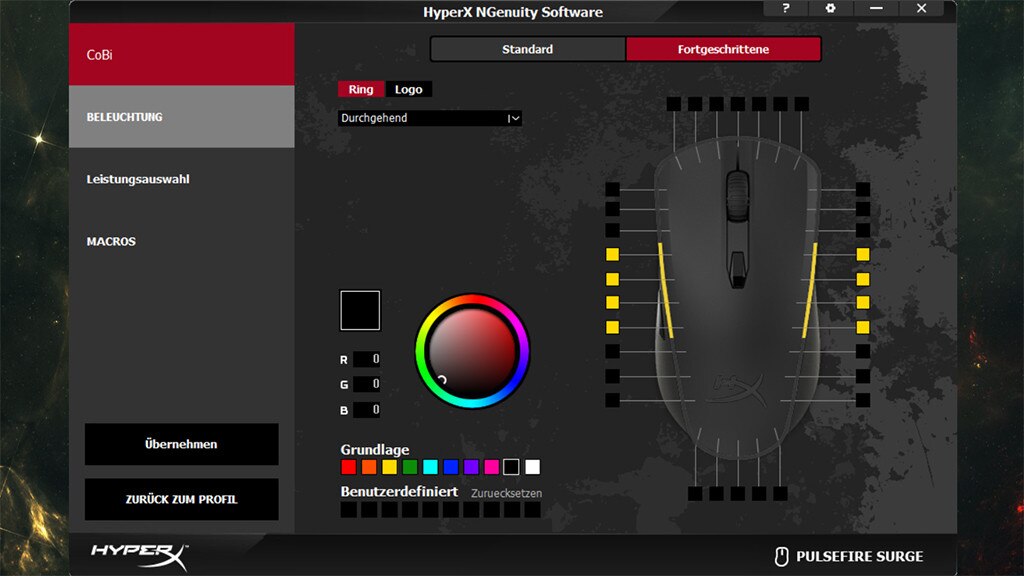
Task: Select the last Benutzerdefiniert custom color slot
Action: pyautogui.click(x=532, y=509)
